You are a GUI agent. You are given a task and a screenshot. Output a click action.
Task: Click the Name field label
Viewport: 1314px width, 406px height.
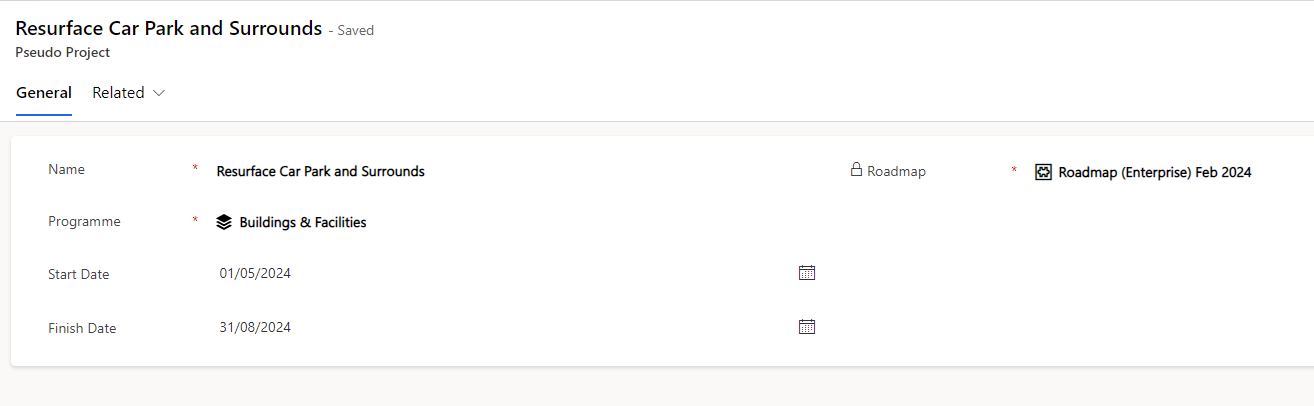pos(67,170)
